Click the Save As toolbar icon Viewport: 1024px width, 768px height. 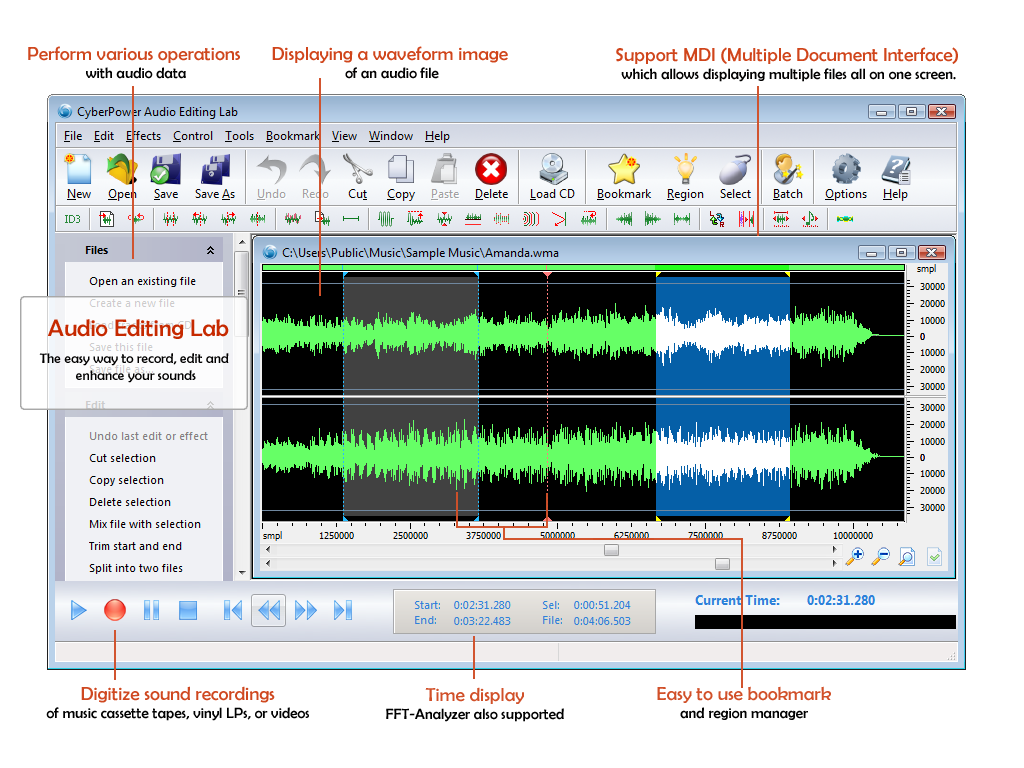(215, 169)
